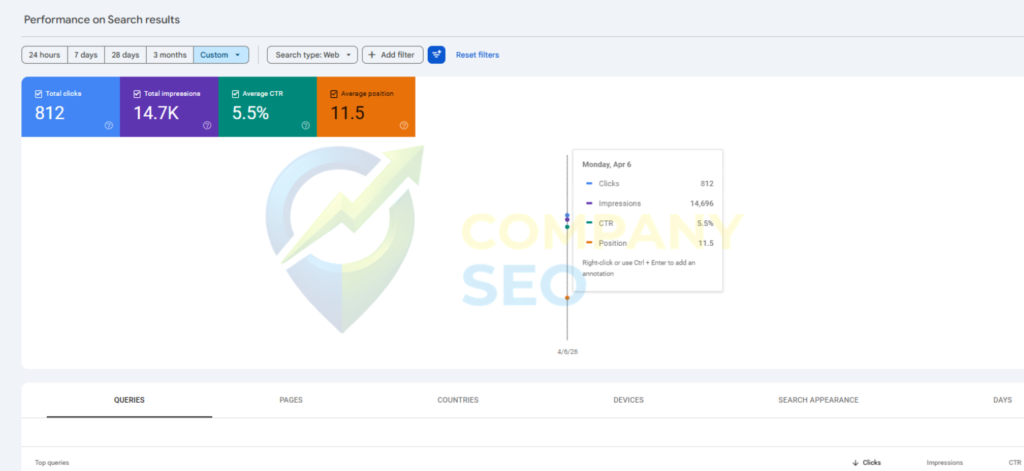Open help for Total impressions metric
Image resolution: width=1024 pixels, height=471 pixels.
pyautogui.click(x=207, y=126)
